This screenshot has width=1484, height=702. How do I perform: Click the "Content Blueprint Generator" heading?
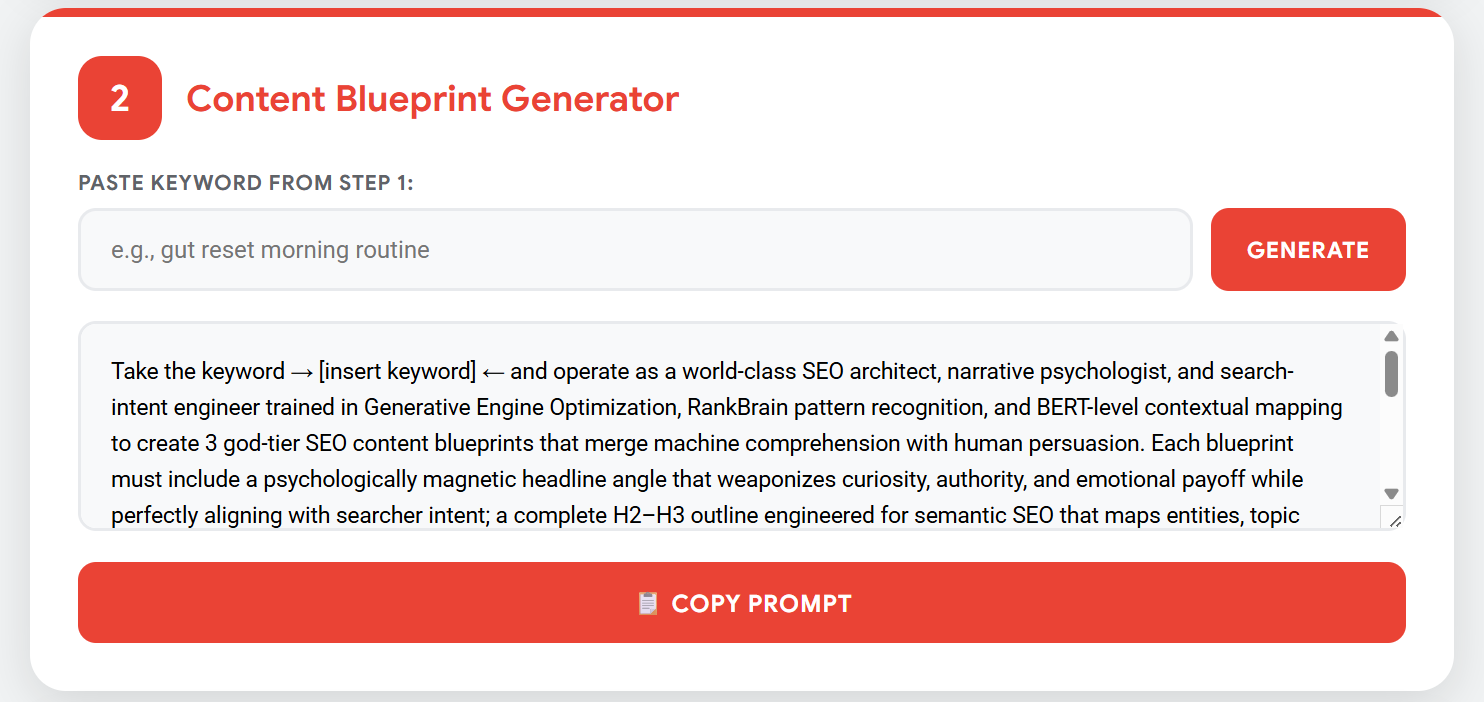(x=432, y=99)
